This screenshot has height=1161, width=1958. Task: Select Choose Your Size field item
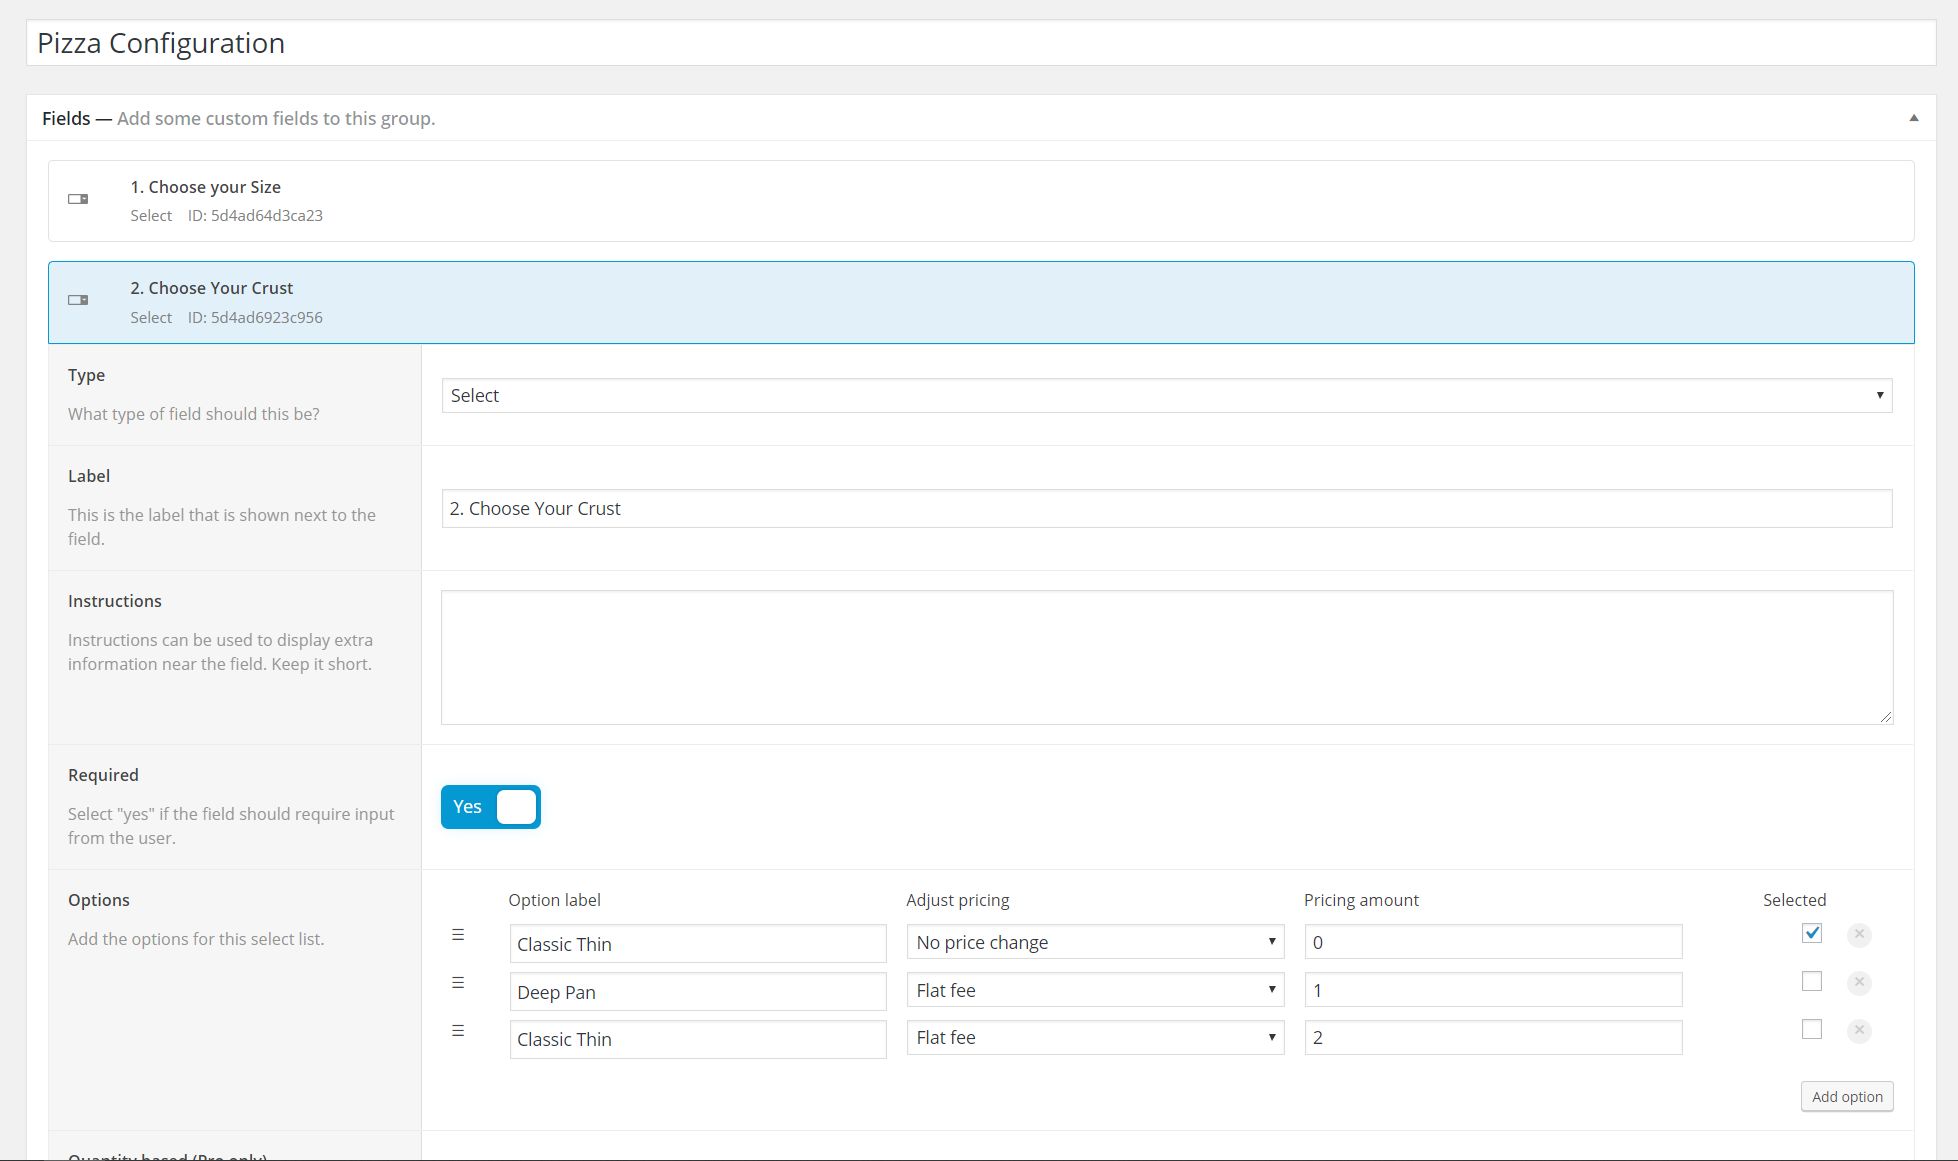[x=980, y=200]
